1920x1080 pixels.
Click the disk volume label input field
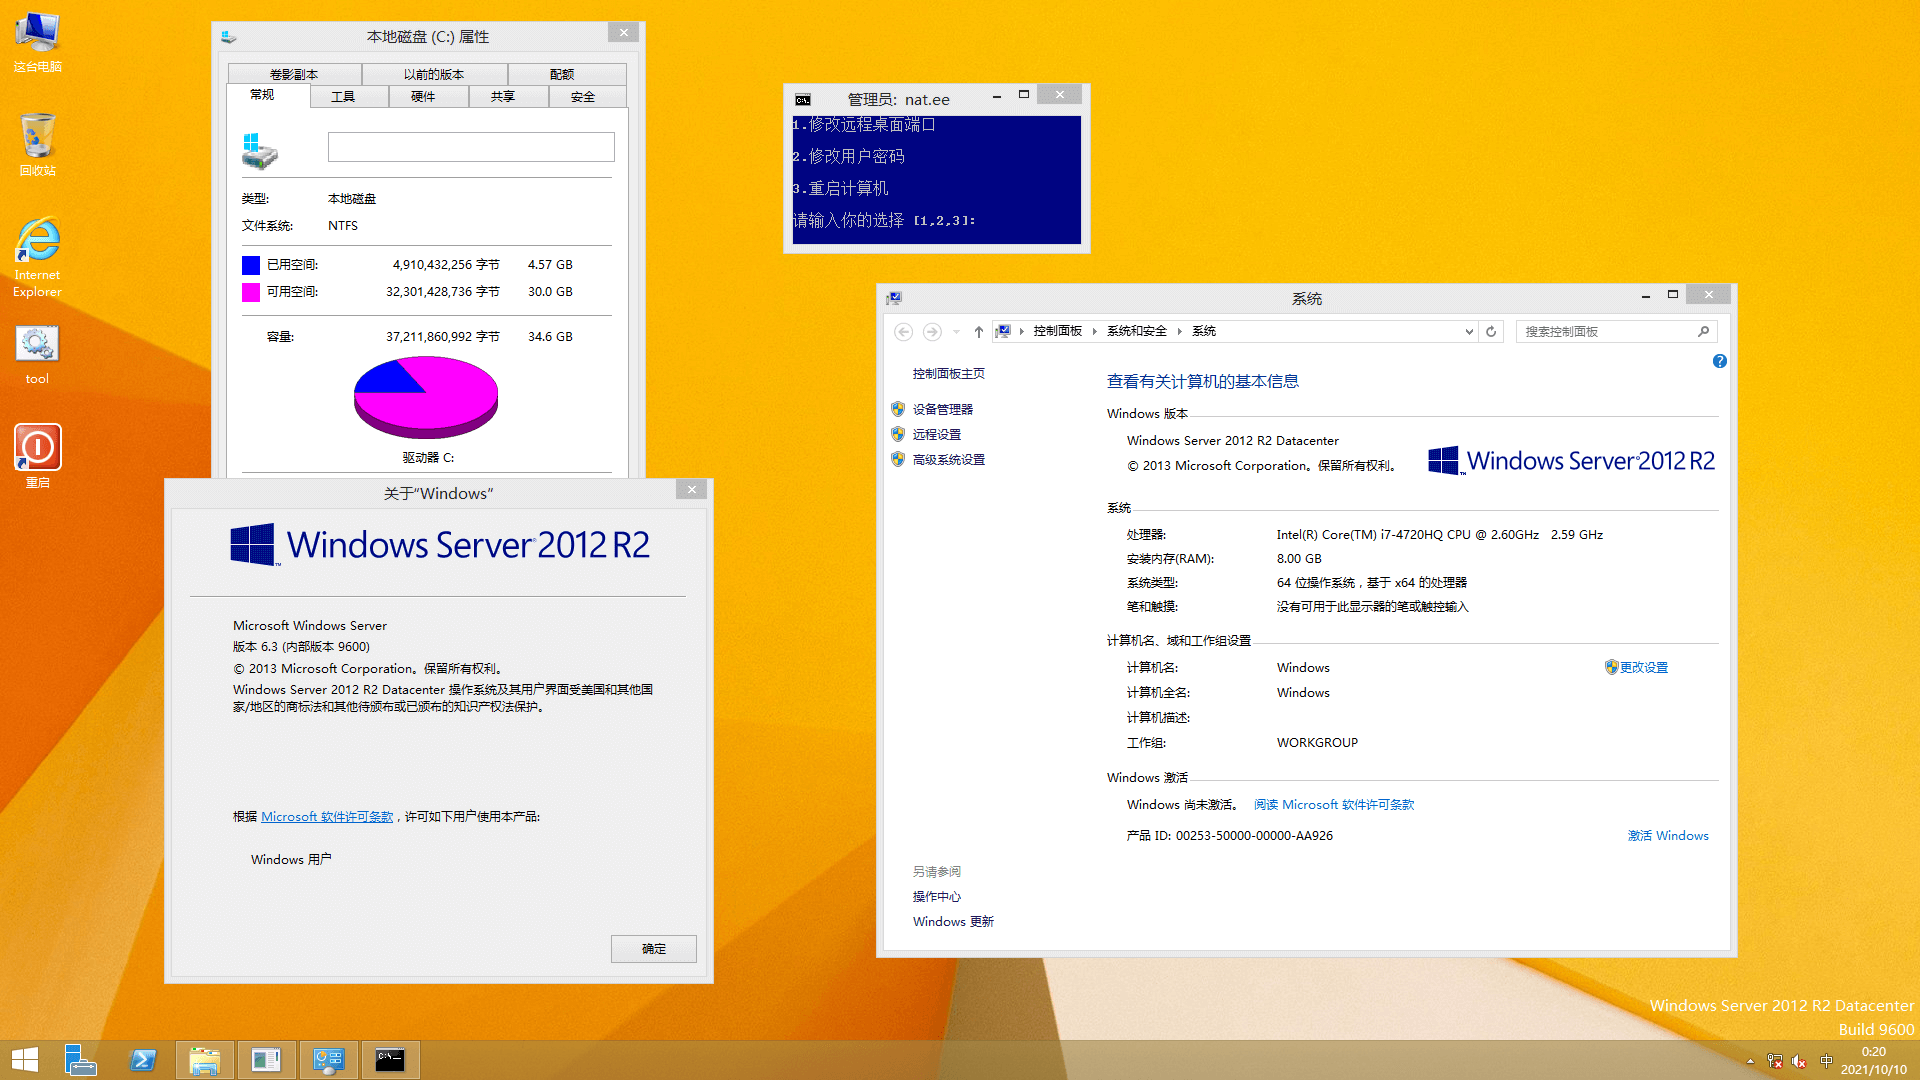470,147
